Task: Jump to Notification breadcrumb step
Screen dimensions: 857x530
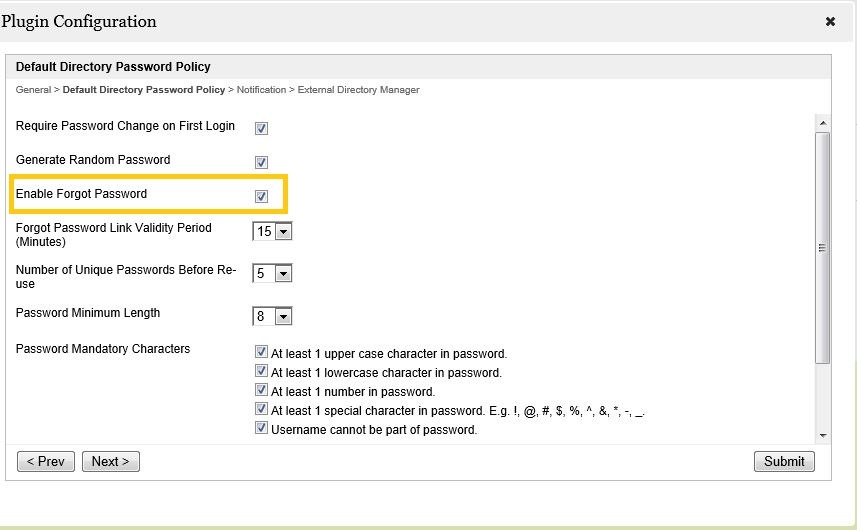Action: pyautogui.click(x=261, y=90)
